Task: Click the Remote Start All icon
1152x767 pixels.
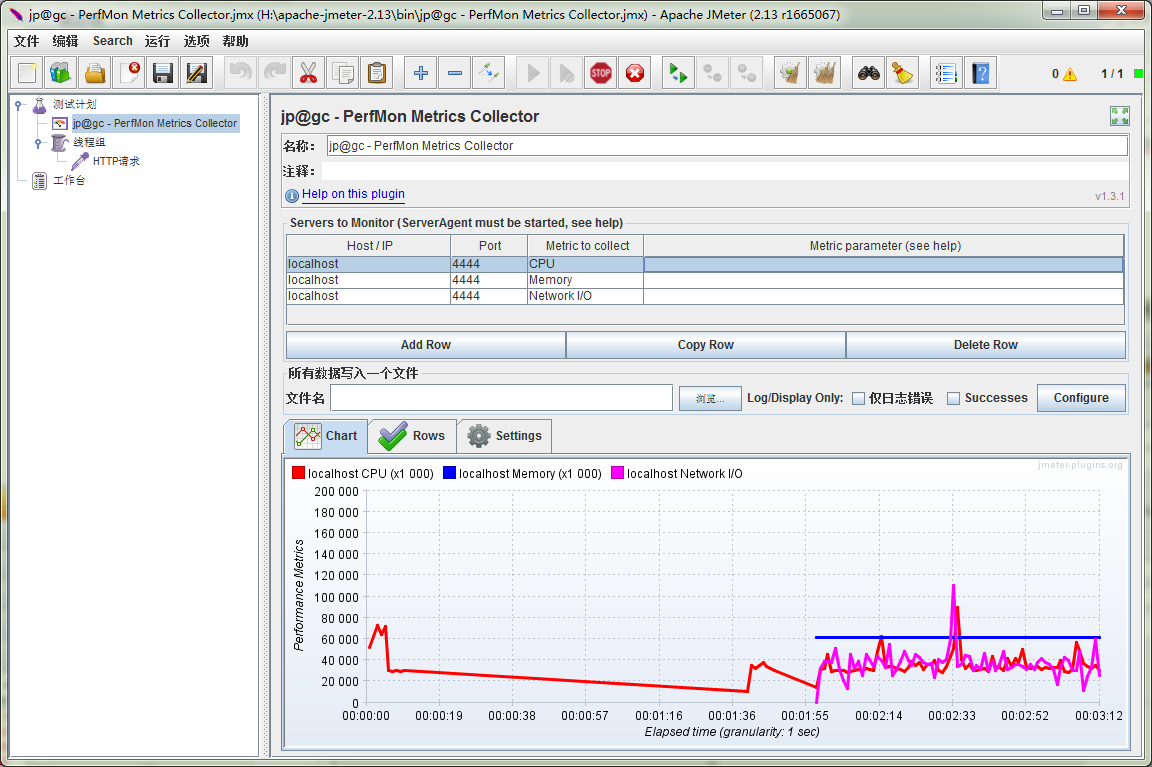Action: click(x=678, y=73)
